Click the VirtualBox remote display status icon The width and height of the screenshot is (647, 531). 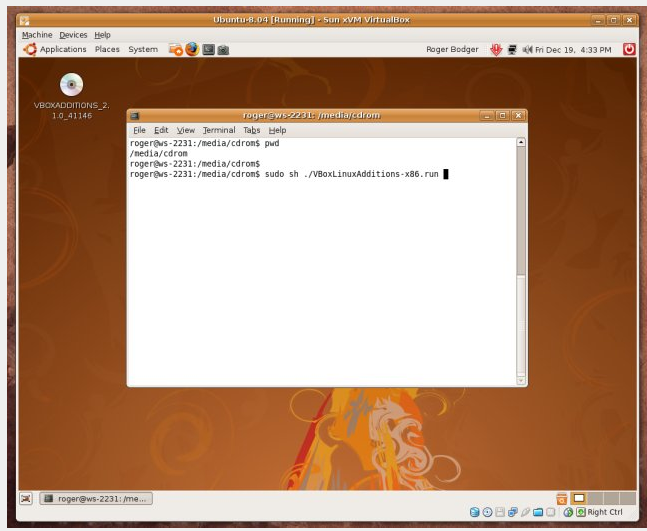(x=550, y=512)
